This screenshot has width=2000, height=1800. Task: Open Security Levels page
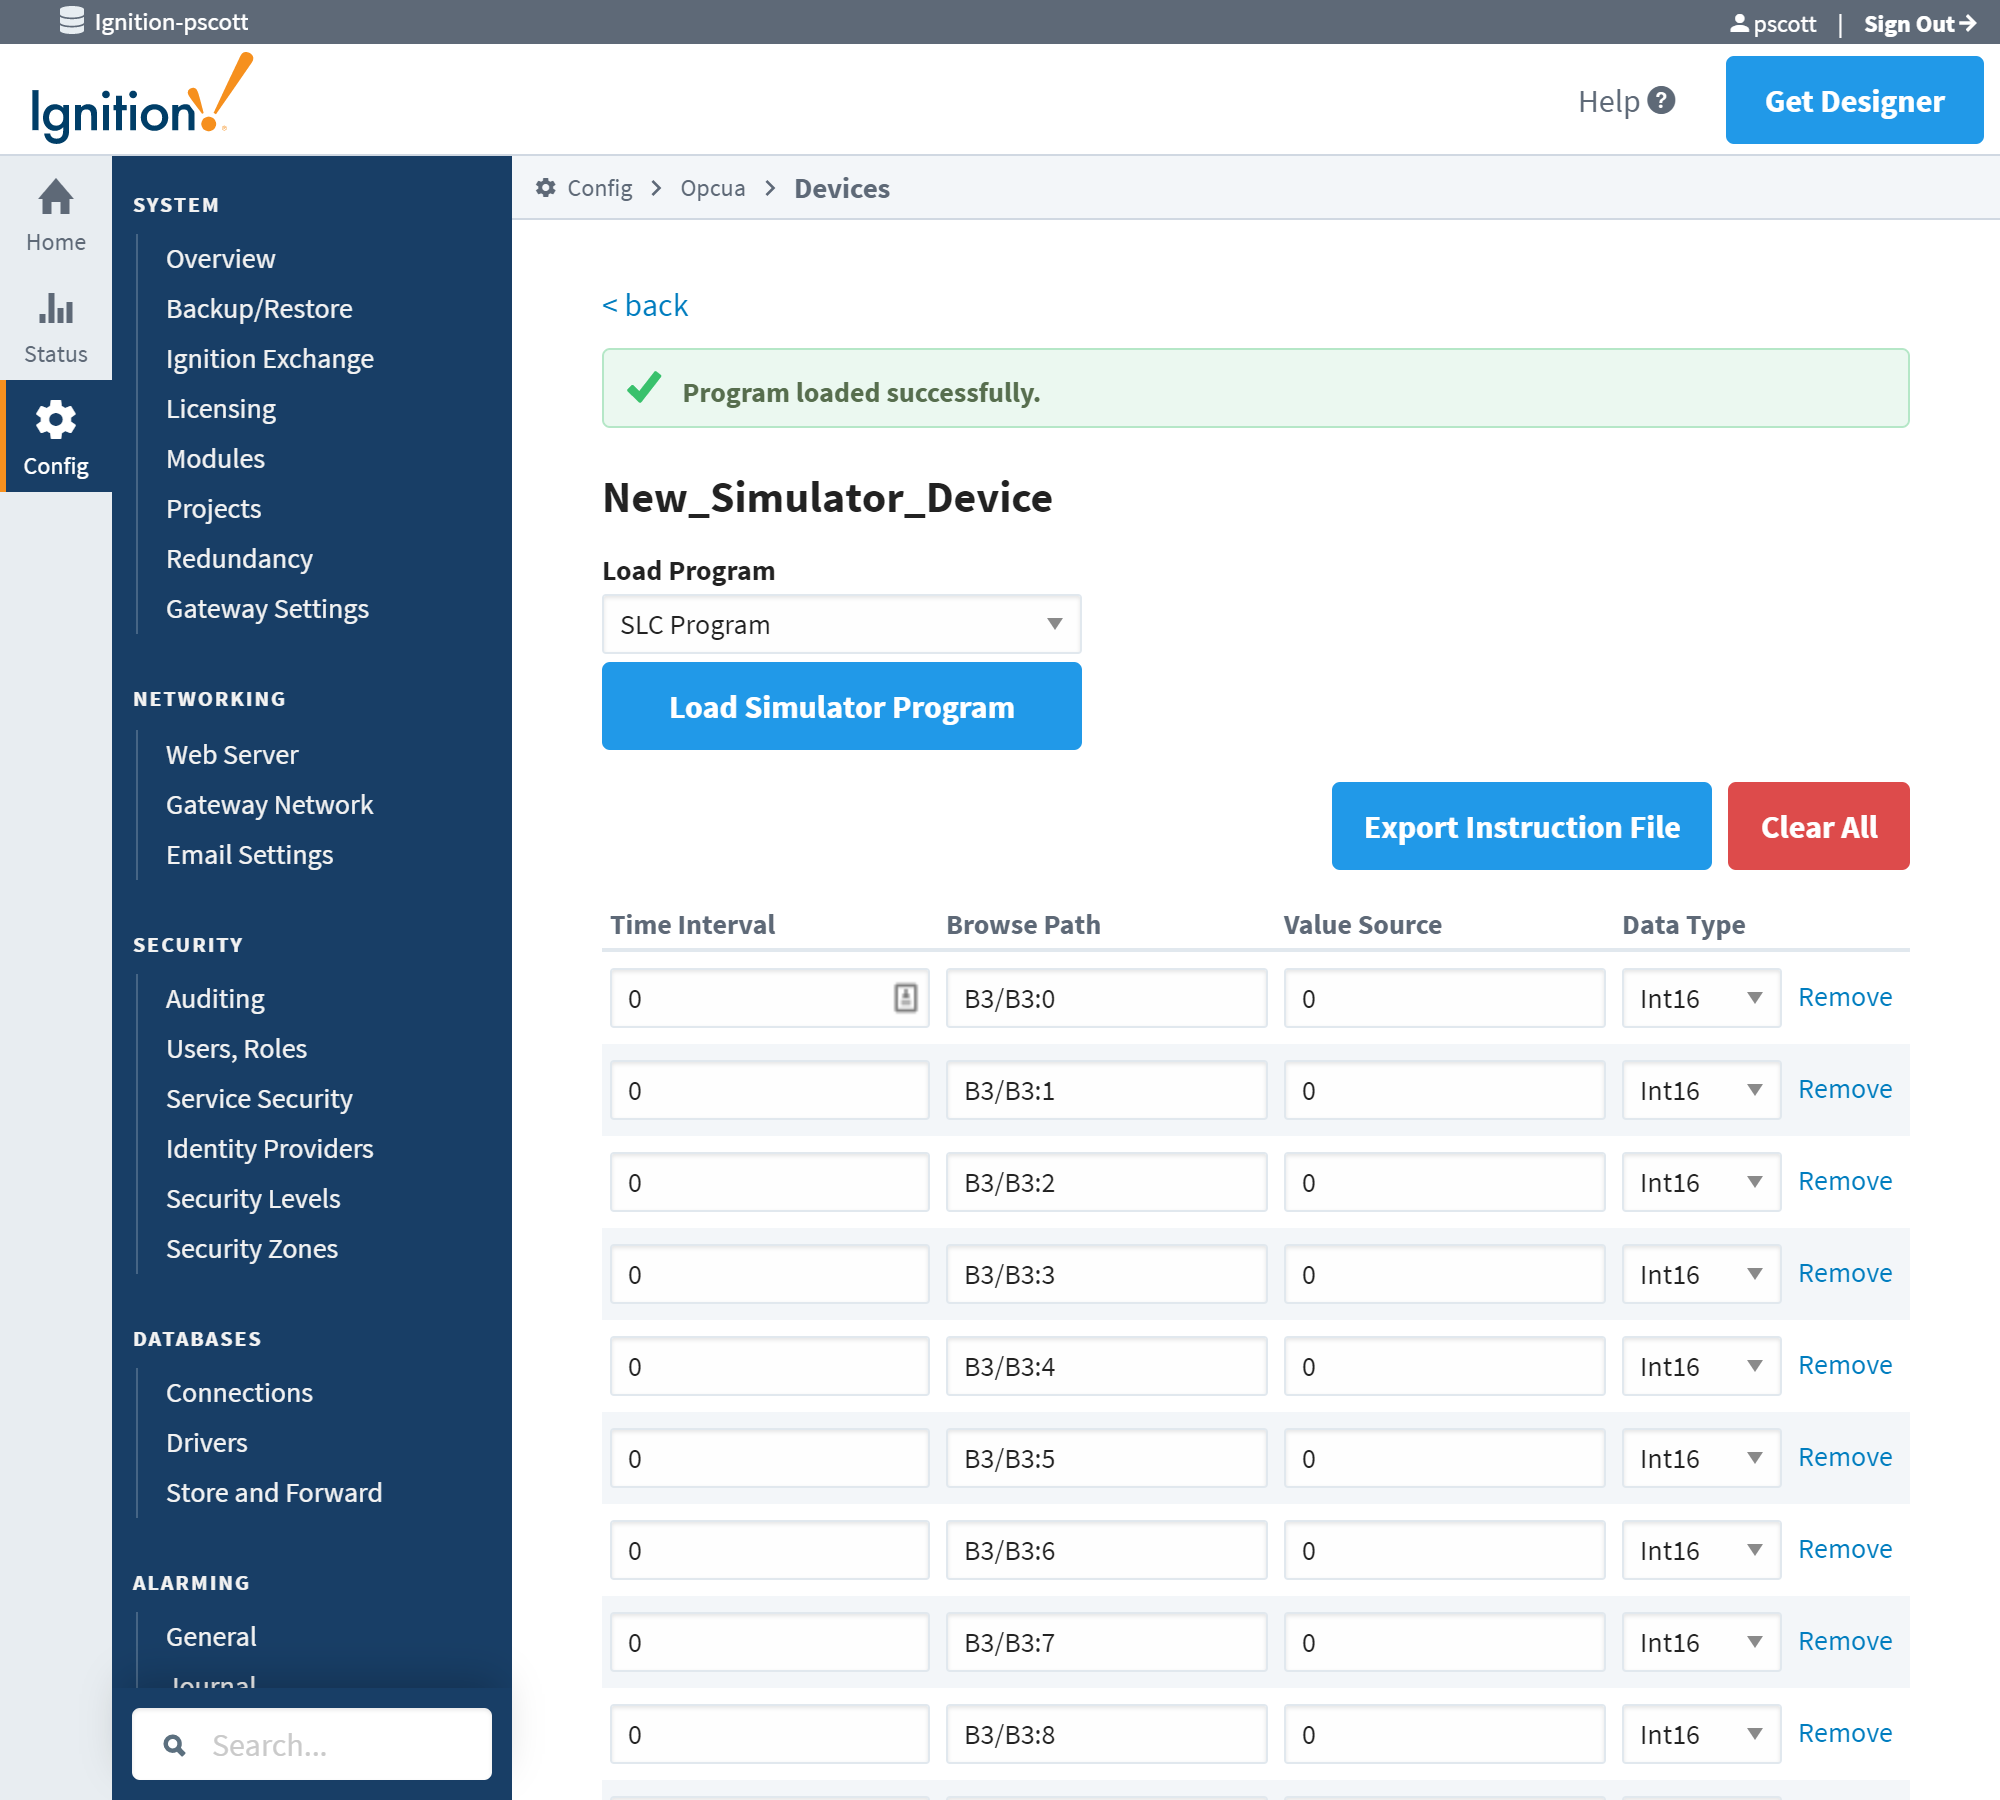[x=253, y=1198]
